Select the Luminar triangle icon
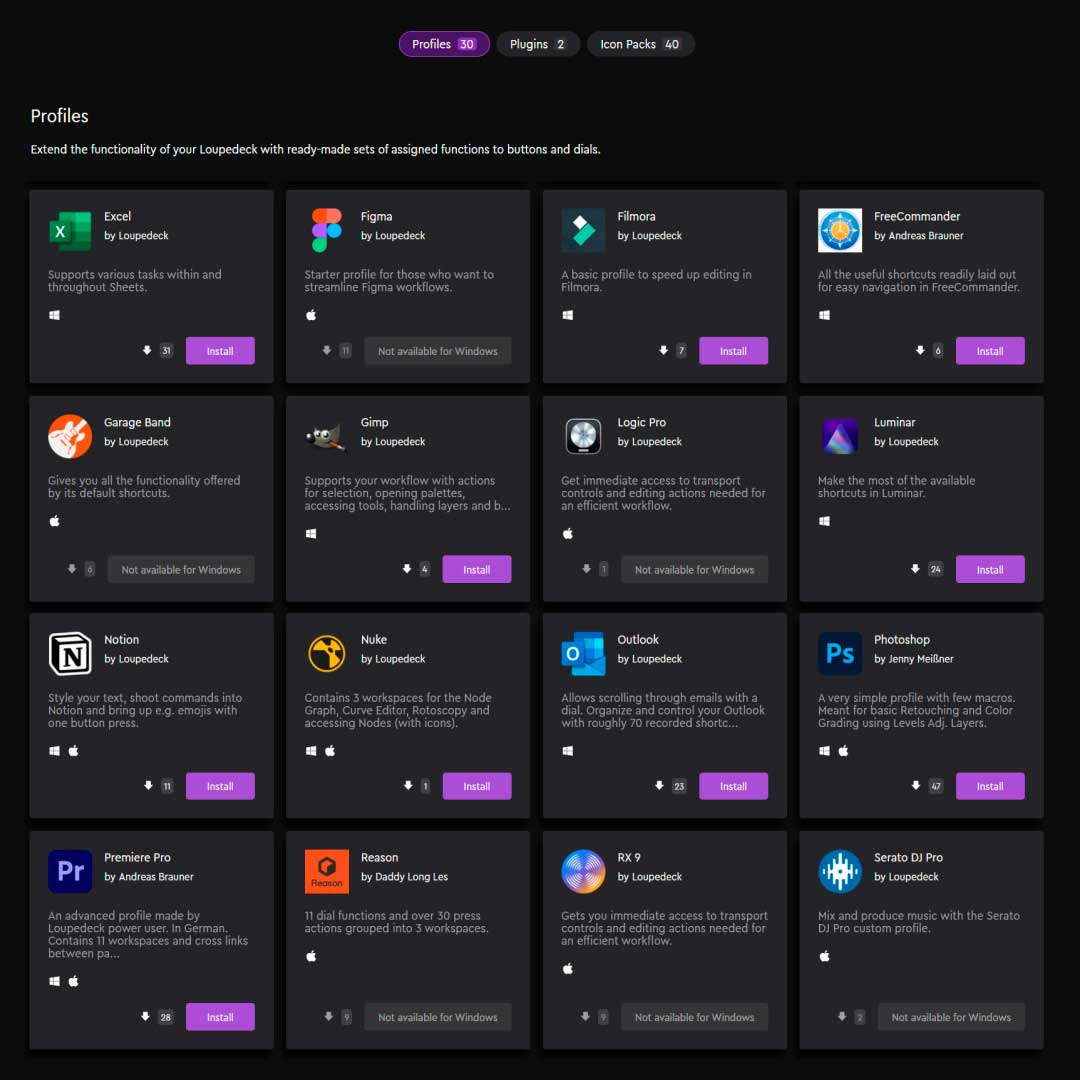This screenshot has width=1080, height=1080. click(x=840, y=436)
